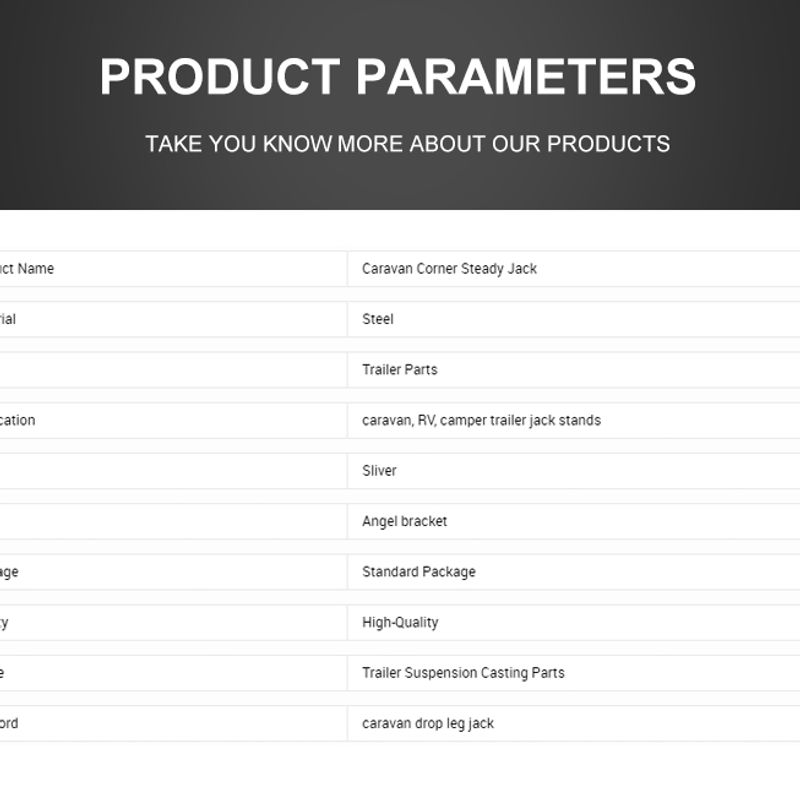
Task: Click the 'TAKE YOU KNOW MORE' subtitle
Action: click(407, 143)
